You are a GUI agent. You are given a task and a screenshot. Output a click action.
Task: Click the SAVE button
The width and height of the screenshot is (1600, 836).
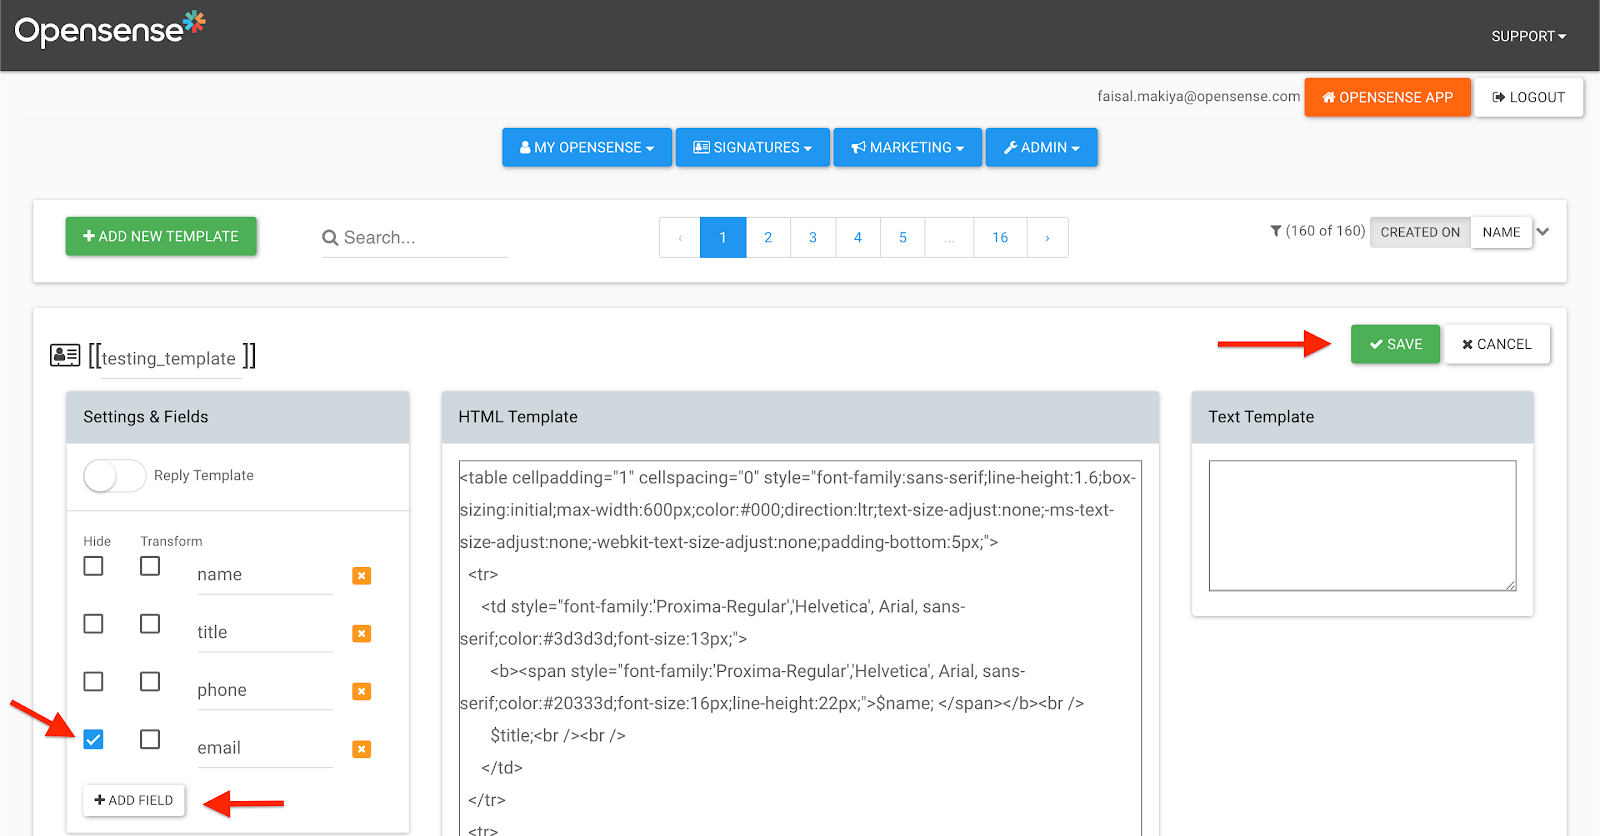1395,344
